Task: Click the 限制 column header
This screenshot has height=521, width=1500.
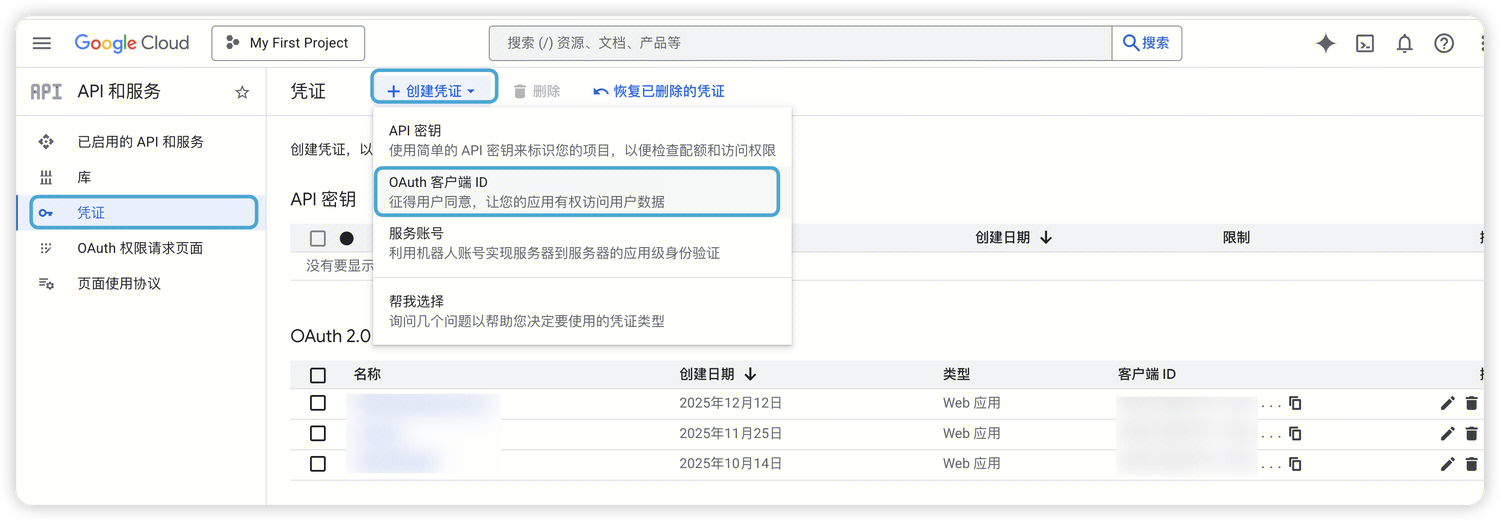Action: point(1236,238)
